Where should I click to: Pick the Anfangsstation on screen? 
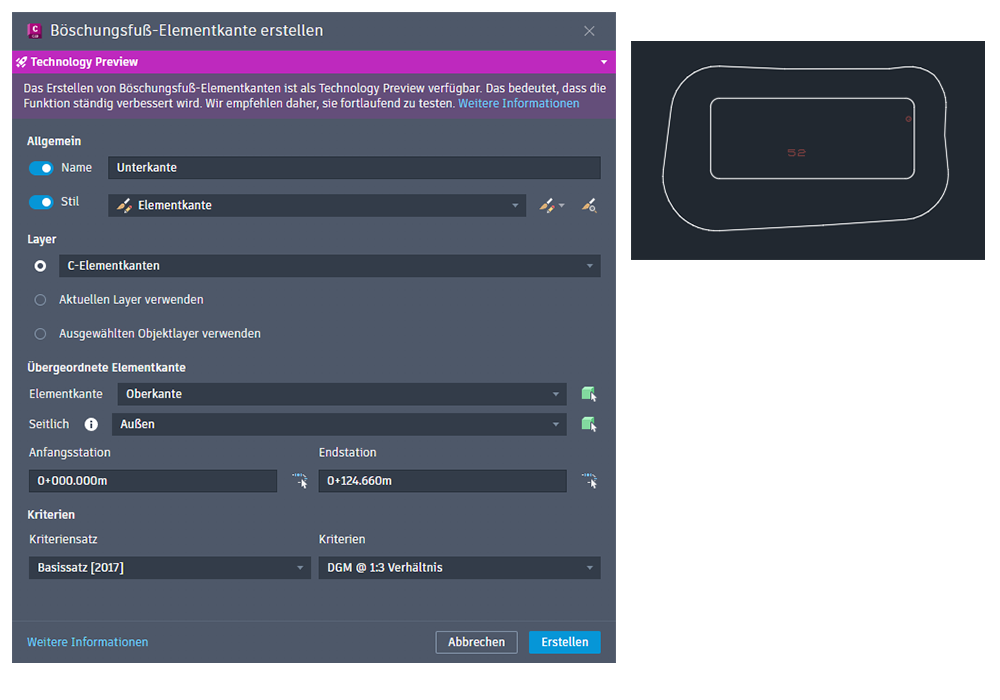pos(300,480)
